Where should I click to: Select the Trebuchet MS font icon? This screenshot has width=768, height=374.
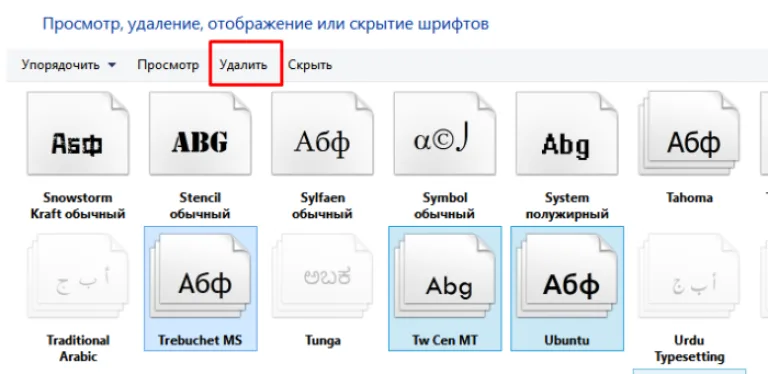(200, 276)
